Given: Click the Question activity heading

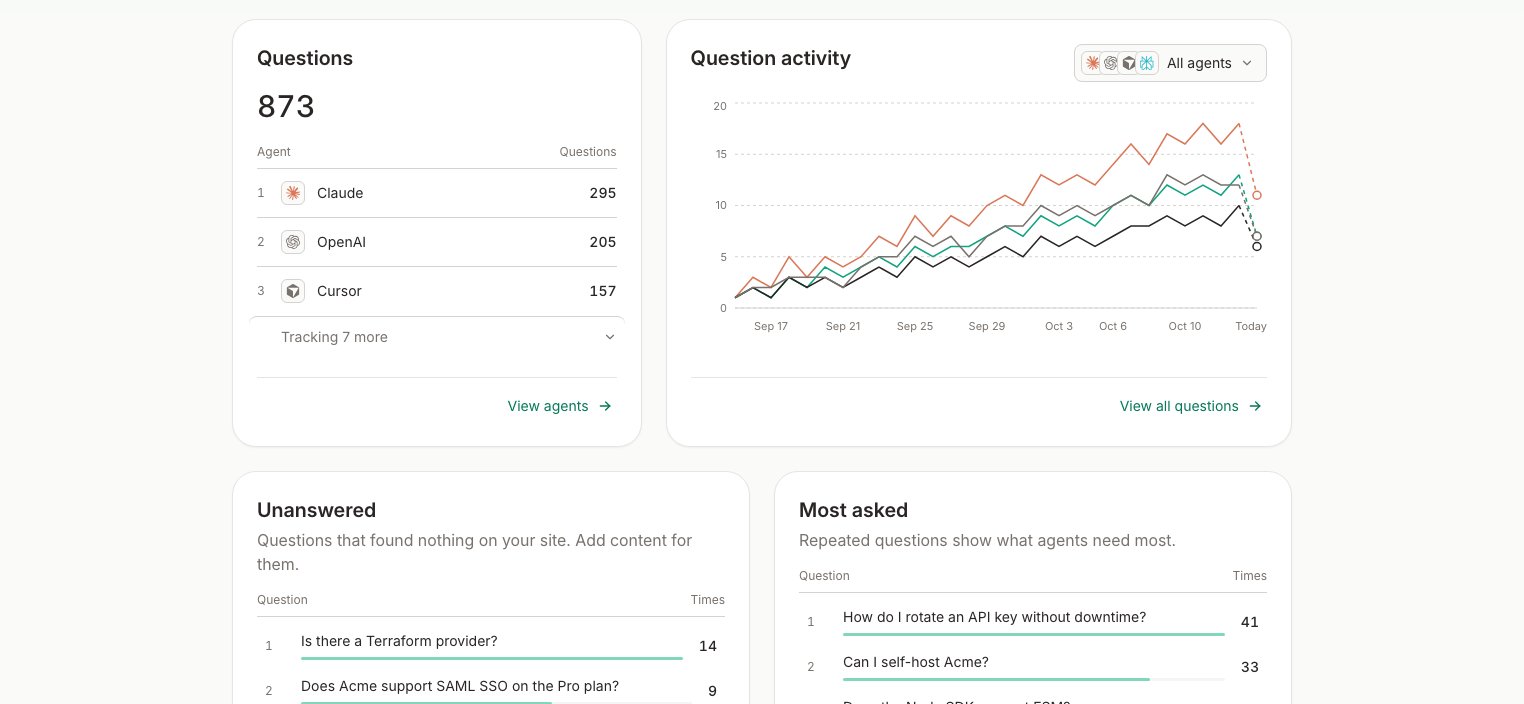Looking at the screenshot, I should pyautogui.click(x=770, y=58).
